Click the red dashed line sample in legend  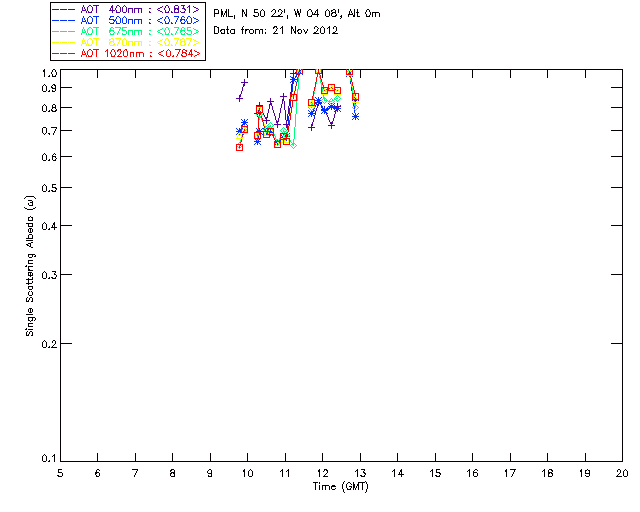click(64, 53)
